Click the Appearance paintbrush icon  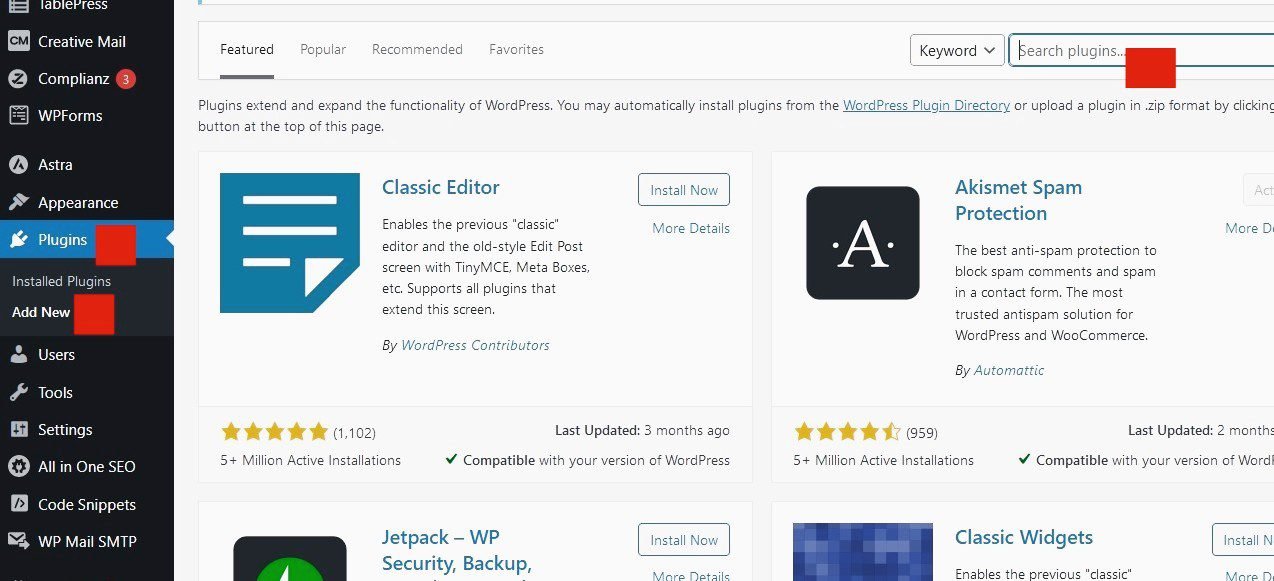18,202
